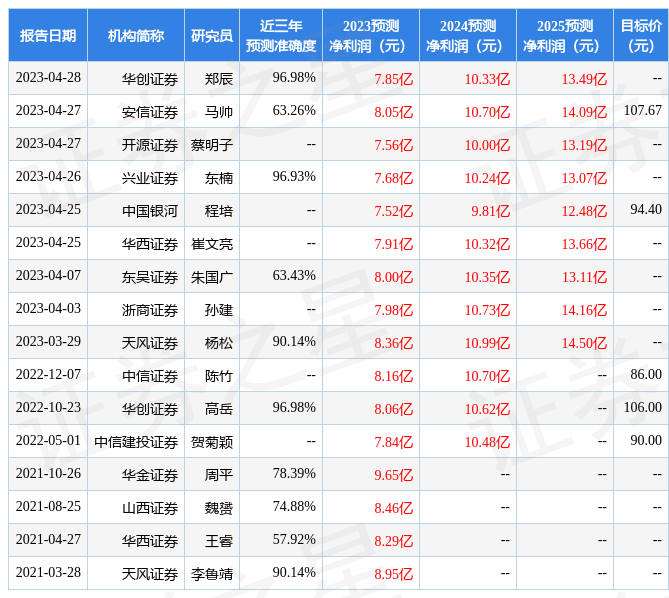The width and height of the screenshot is (669, 598).
Task: Click researcher name 王睿
Action: click(x=218, y=541)
